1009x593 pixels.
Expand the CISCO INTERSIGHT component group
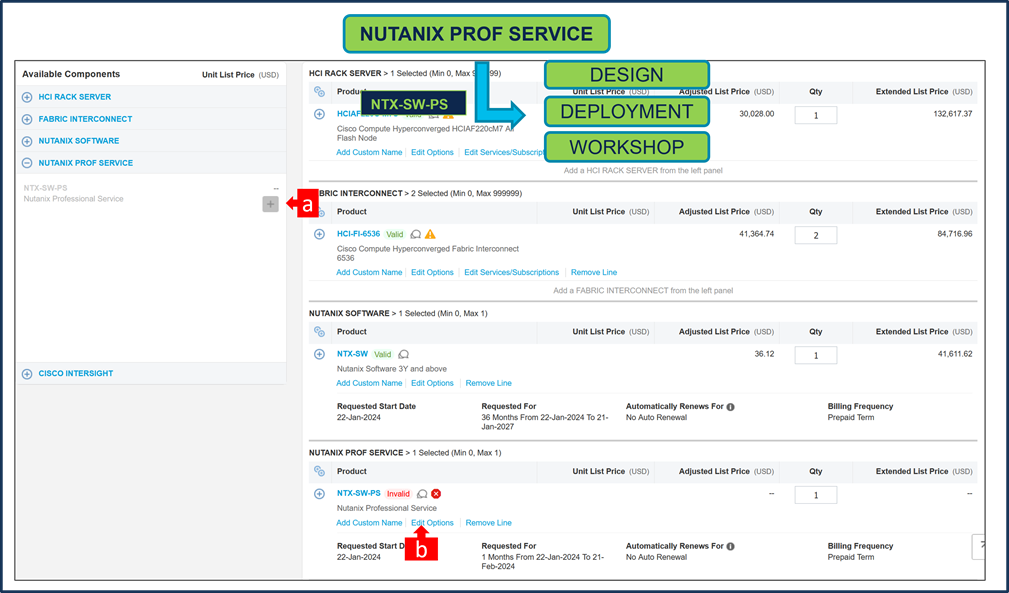27,374
